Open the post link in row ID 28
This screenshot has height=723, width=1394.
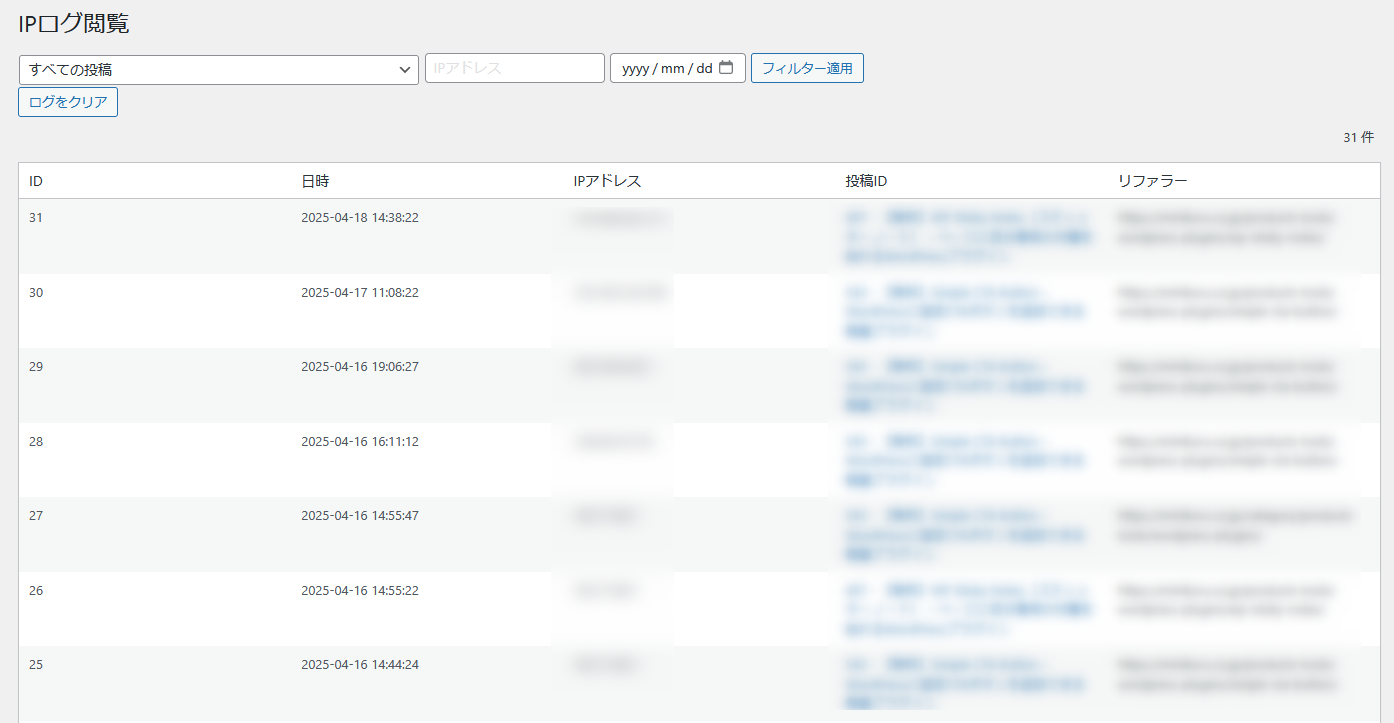click(965, 459)
